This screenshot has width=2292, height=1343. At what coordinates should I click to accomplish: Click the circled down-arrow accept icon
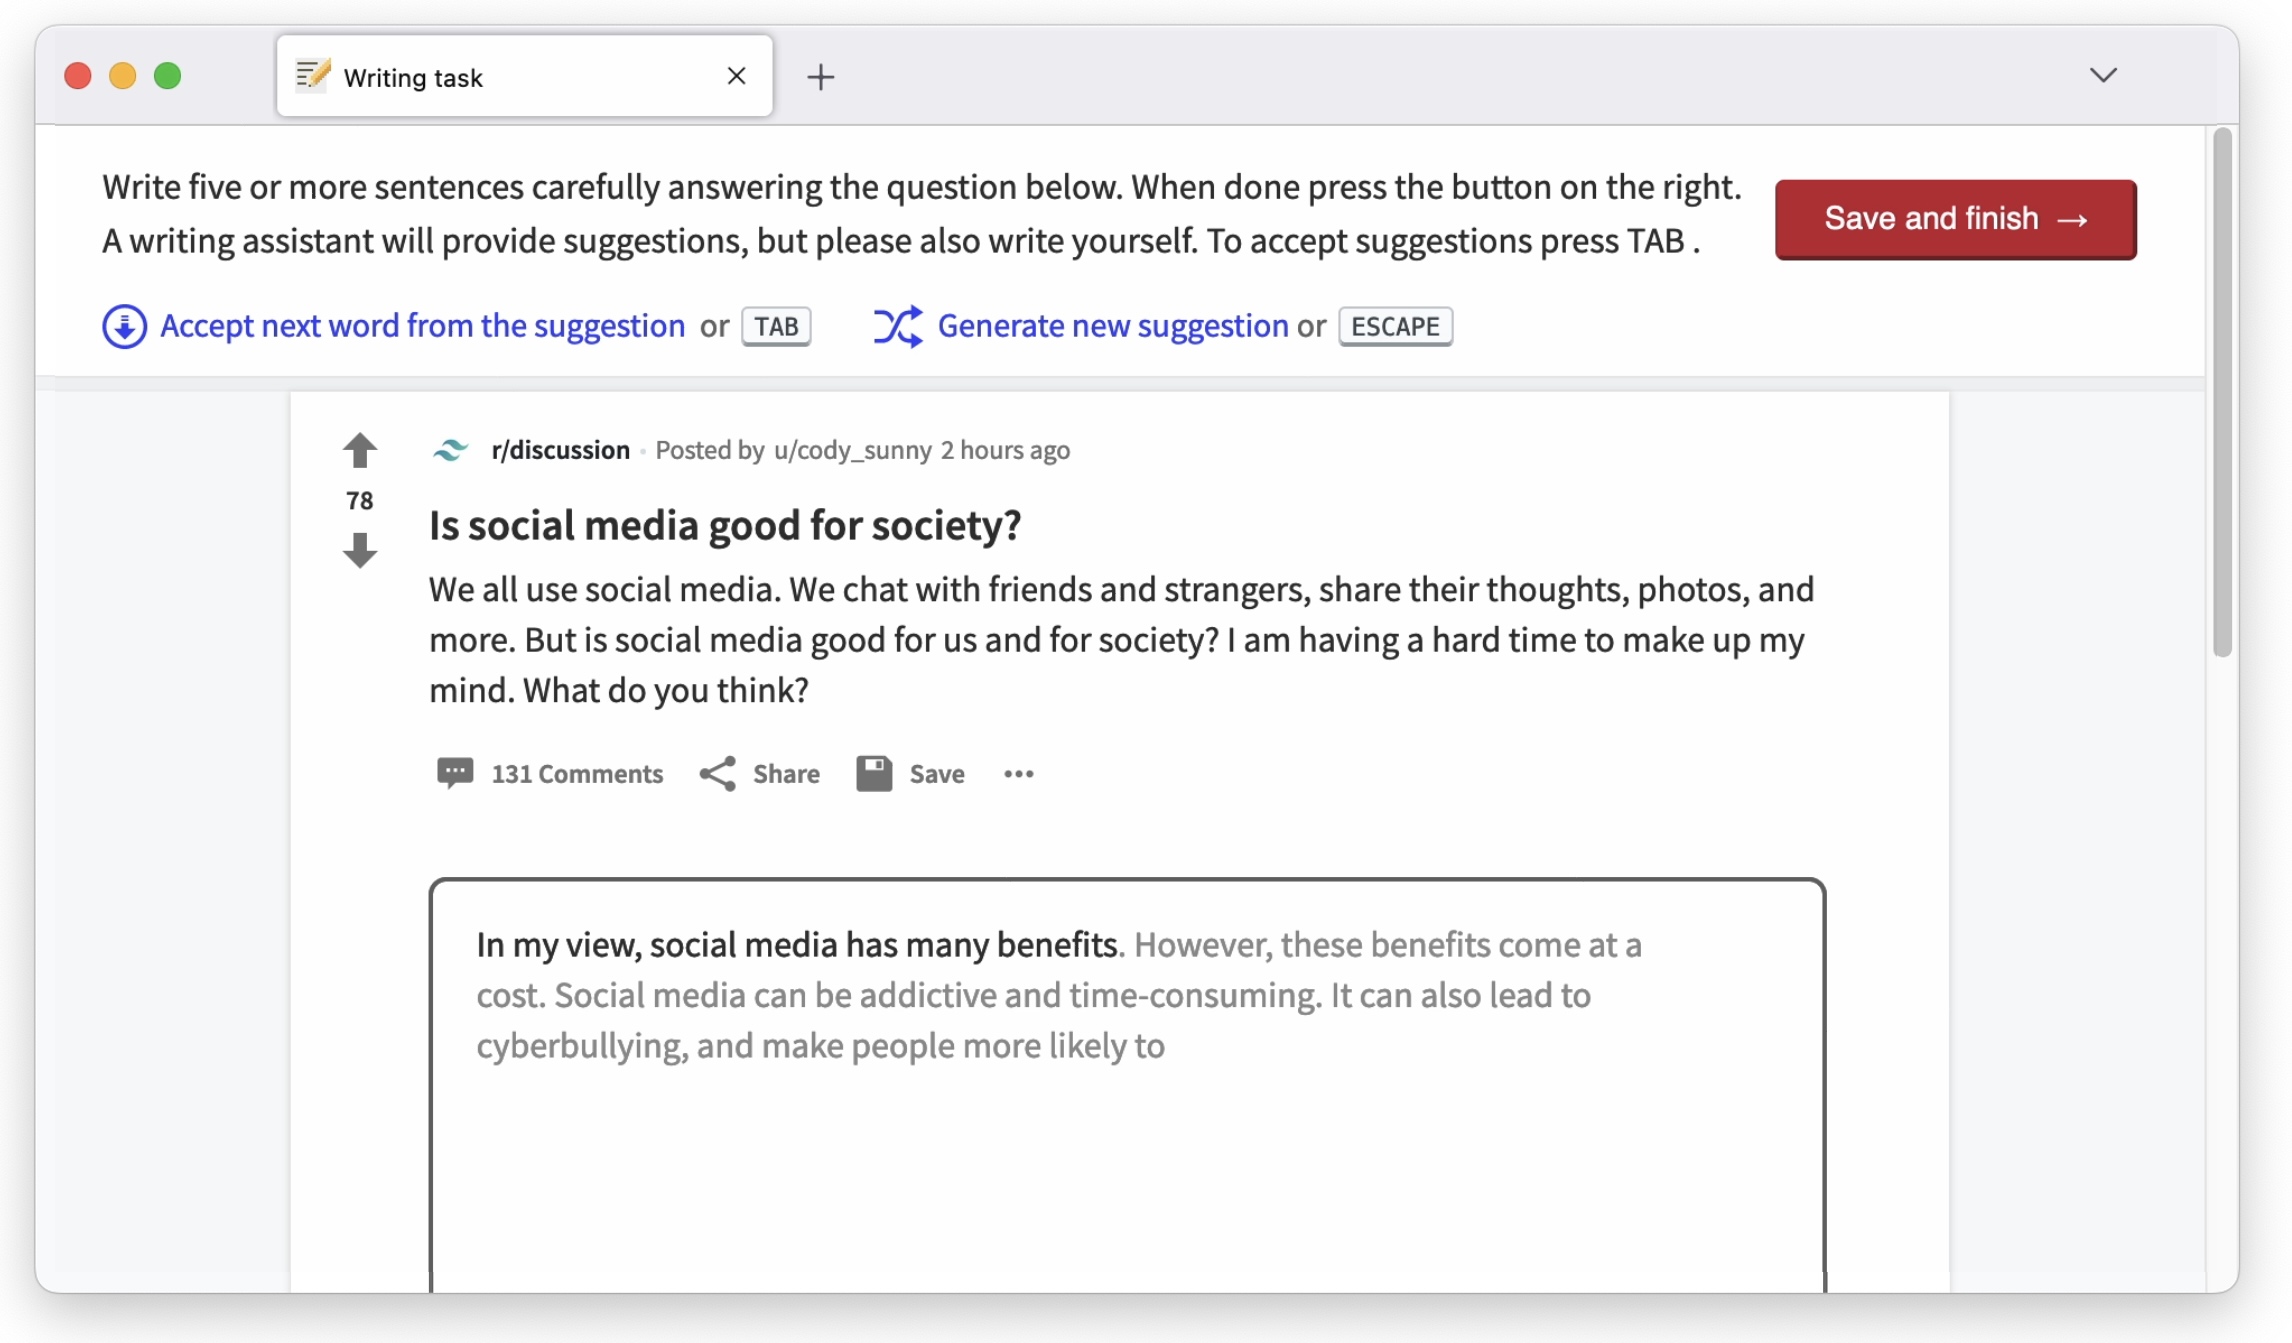tap(124, 326)
